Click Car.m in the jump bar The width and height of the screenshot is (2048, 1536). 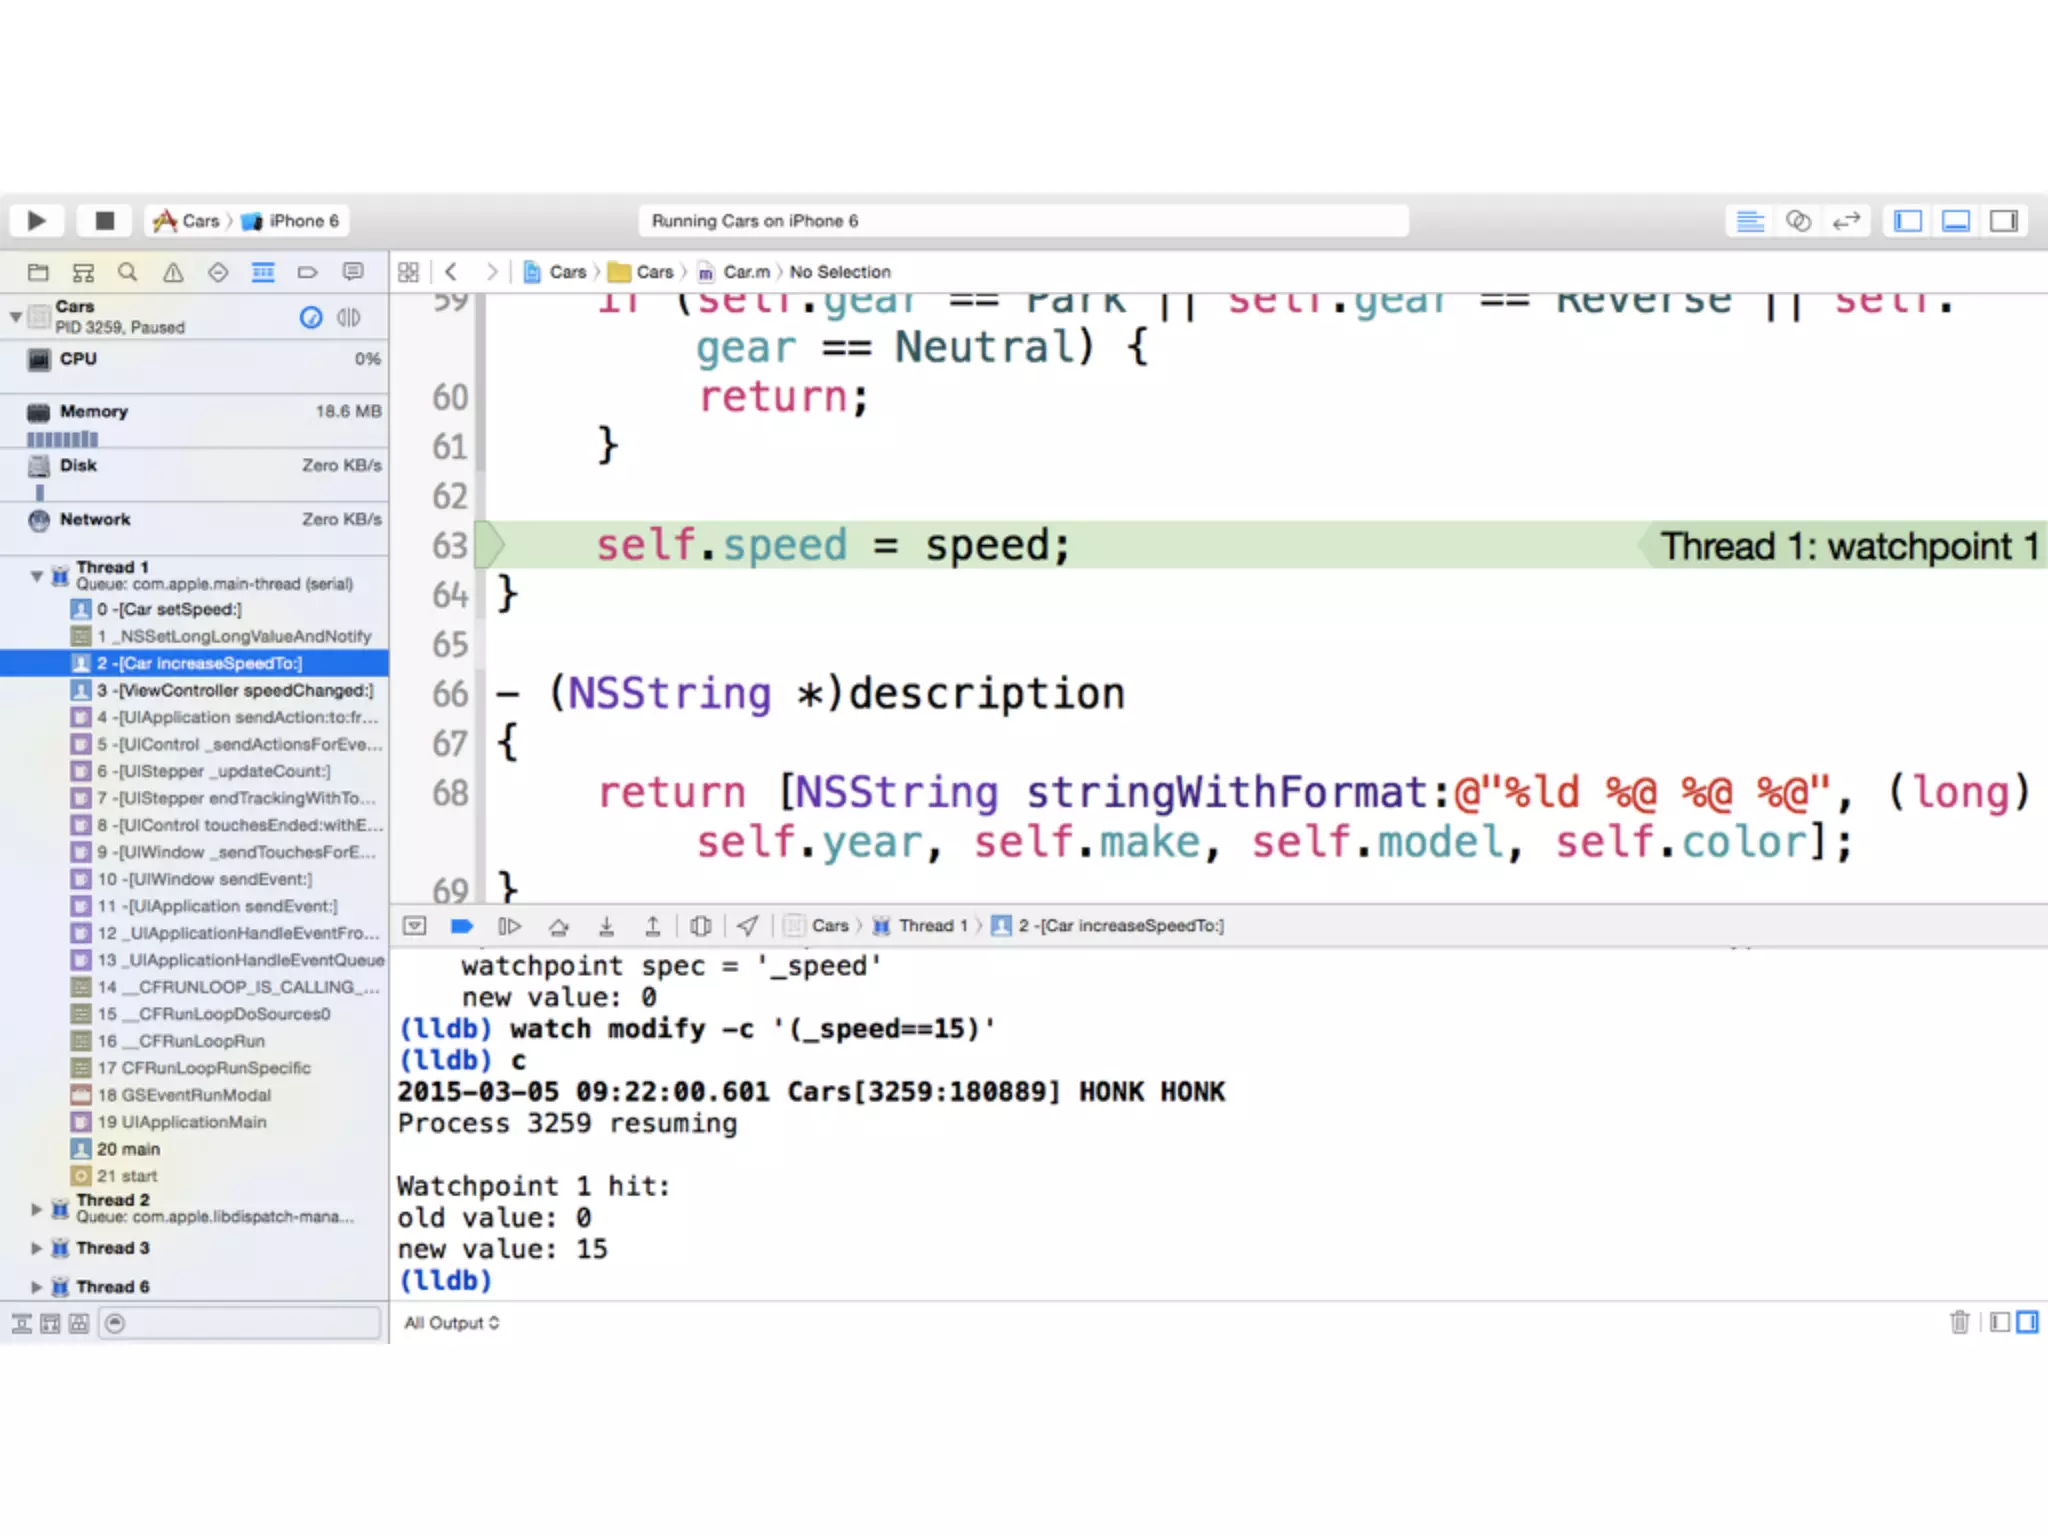point(746,272)
